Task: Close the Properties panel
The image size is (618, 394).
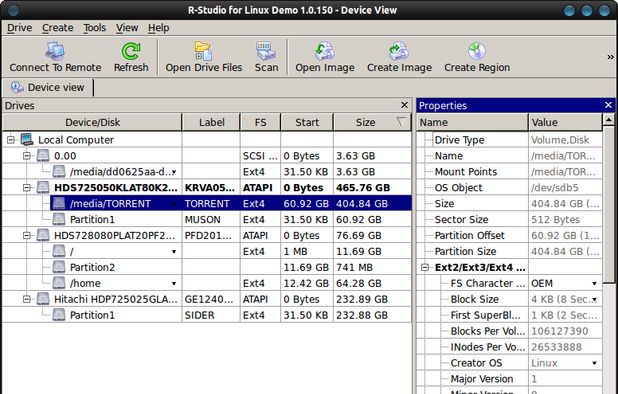Action: point(608,105)
